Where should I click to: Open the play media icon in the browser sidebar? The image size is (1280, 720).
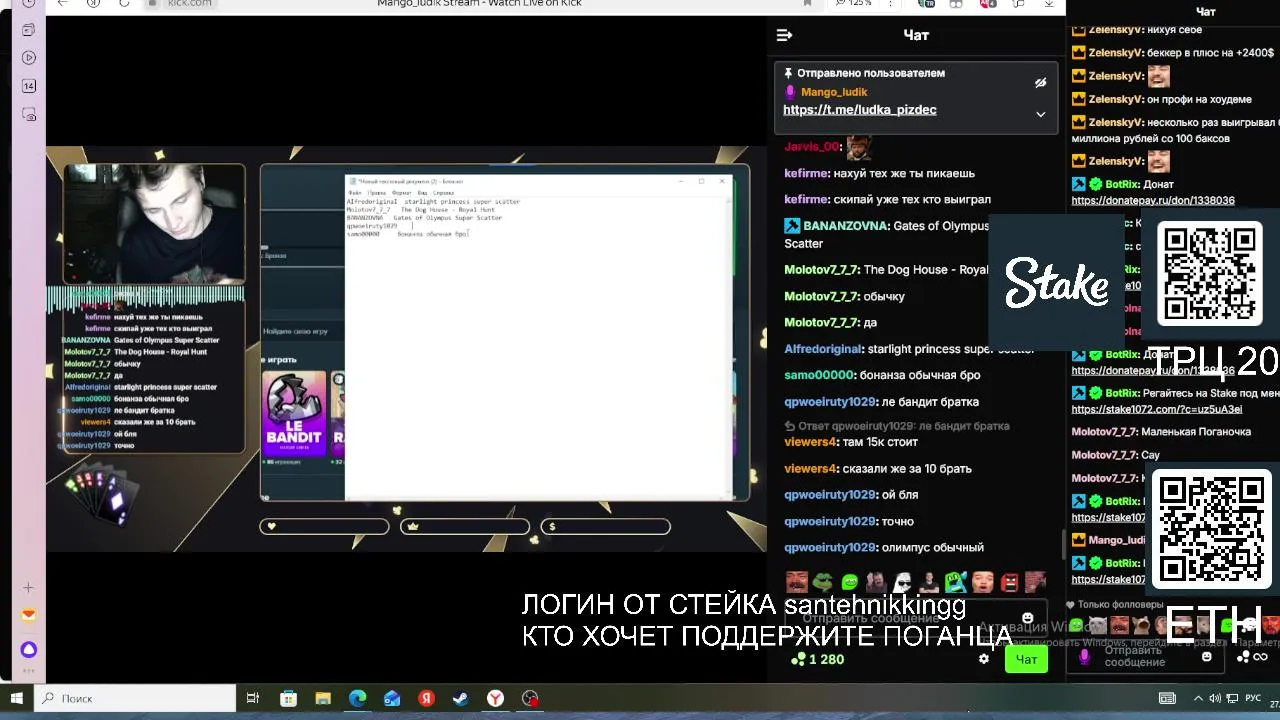[29, 58]
